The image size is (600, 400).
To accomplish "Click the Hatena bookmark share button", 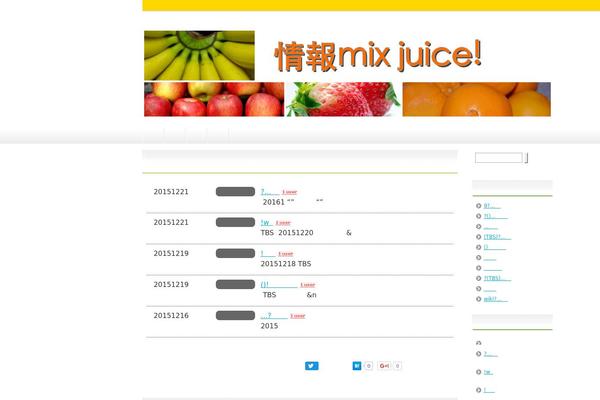I will tap(357, 366).
